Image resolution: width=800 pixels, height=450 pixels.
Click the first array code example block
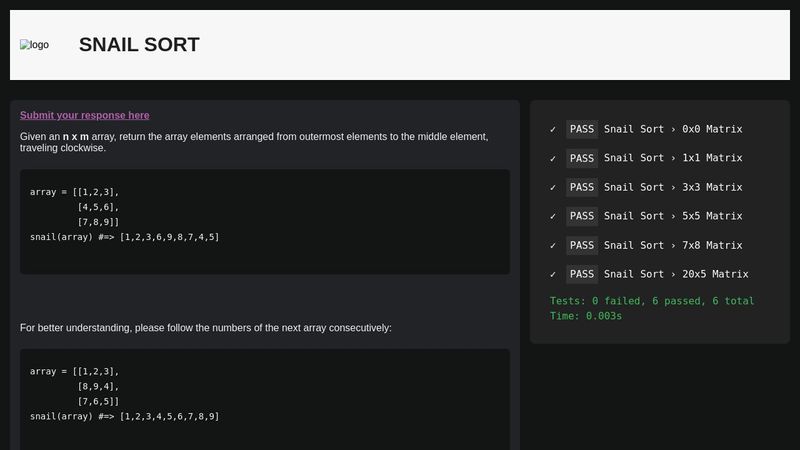(x=265, y=221)
